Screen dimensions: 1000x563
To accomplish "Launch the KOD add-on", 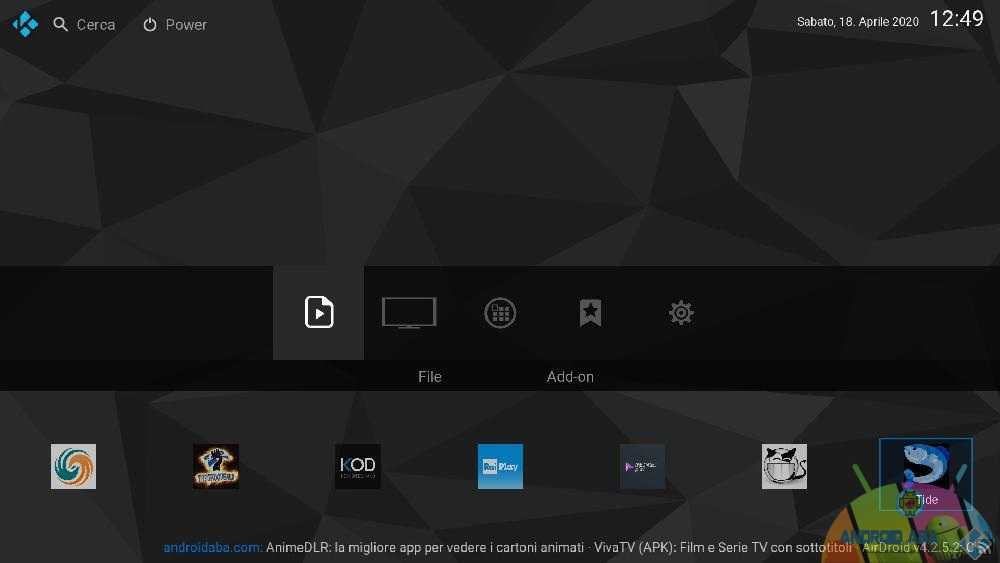I will [x=358, y=467].
